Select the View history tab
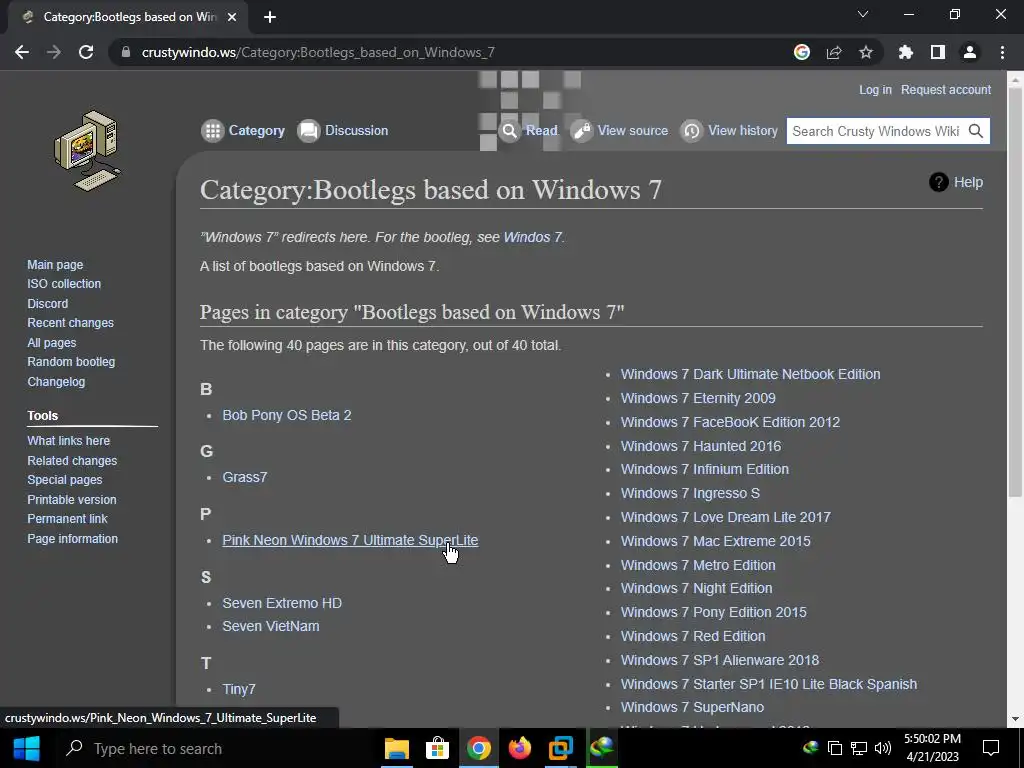The width and height of the screenshot is (1024, 768). (x=743, y=131)
